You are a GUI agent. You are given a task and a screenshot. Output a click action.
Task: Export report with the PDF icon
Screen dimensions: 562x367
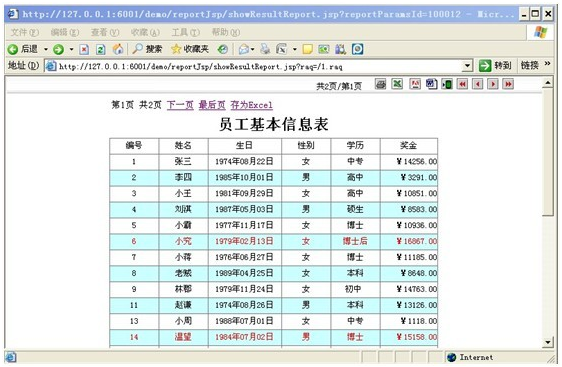coord(415,84)
